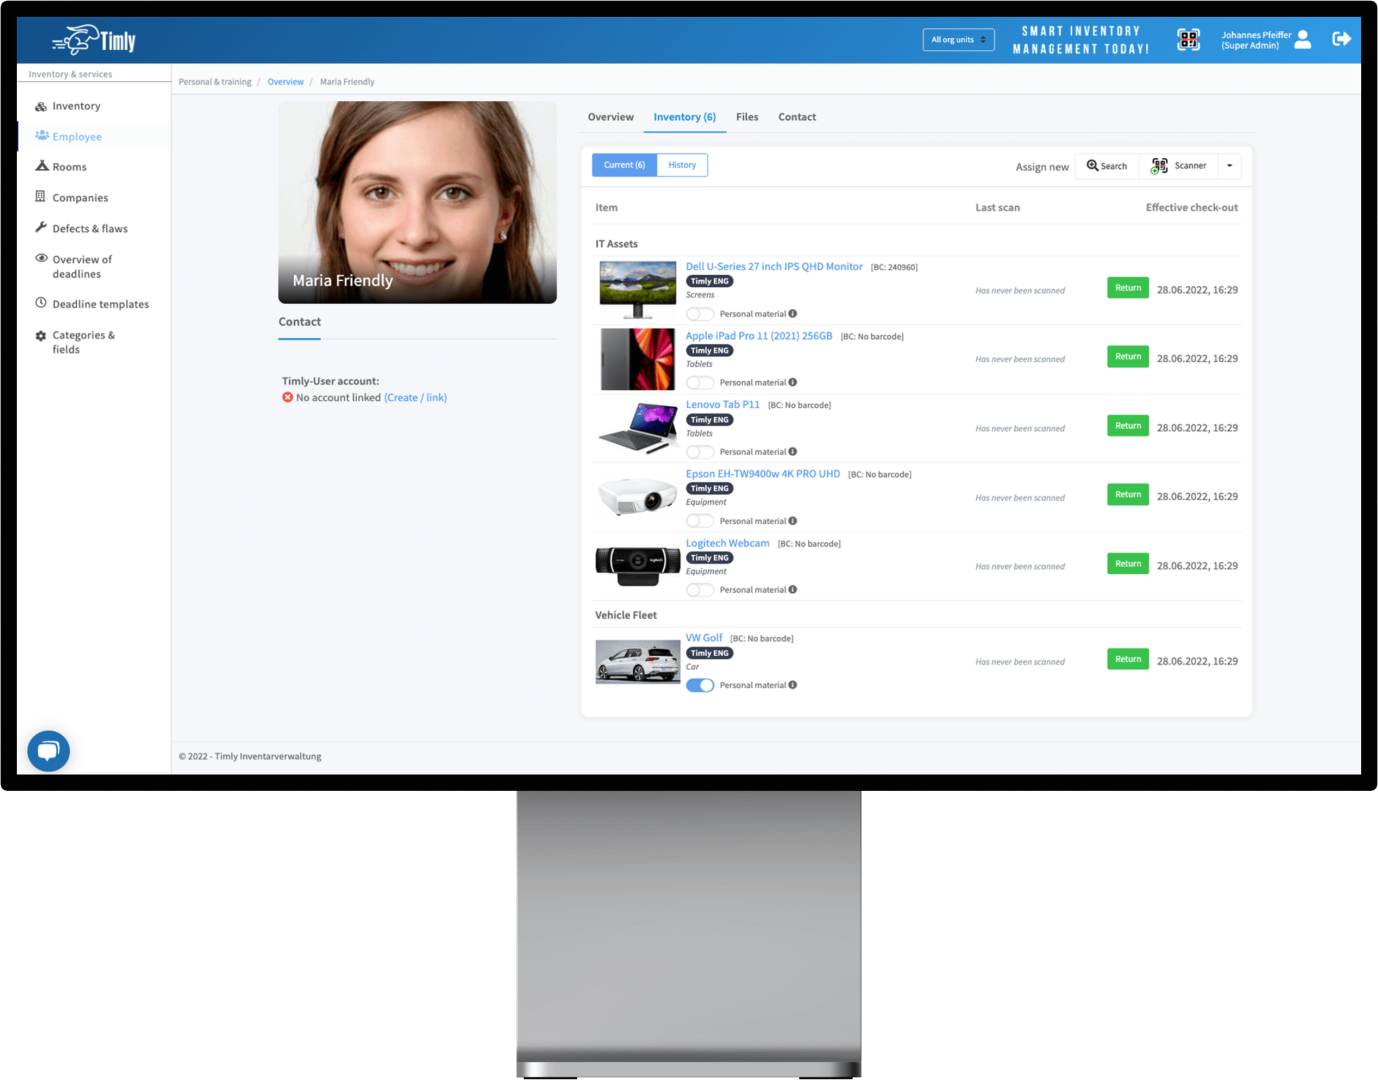1378x1080 pixels.
Task: Click info icon beside VW Golf Personal material
Action: point(793,685)
